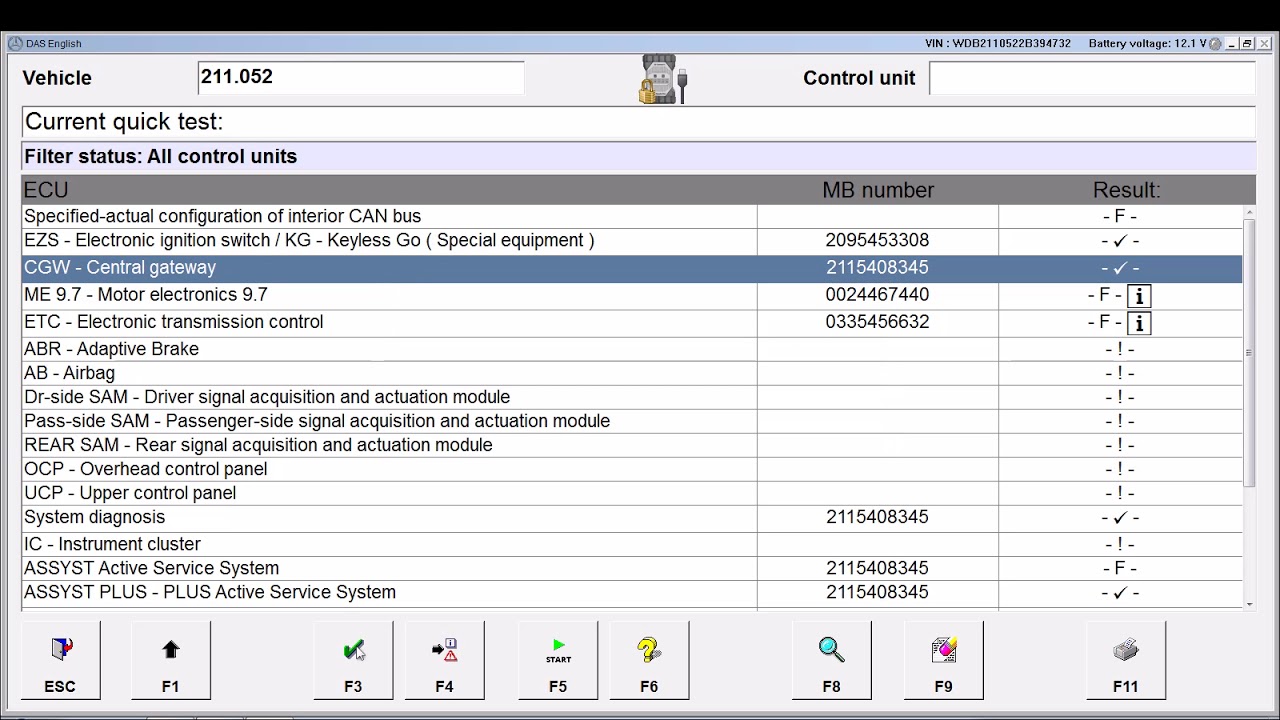Select the Dr-side SAM row
Viewport: 1280px width, 720px height.
[632, 397]
